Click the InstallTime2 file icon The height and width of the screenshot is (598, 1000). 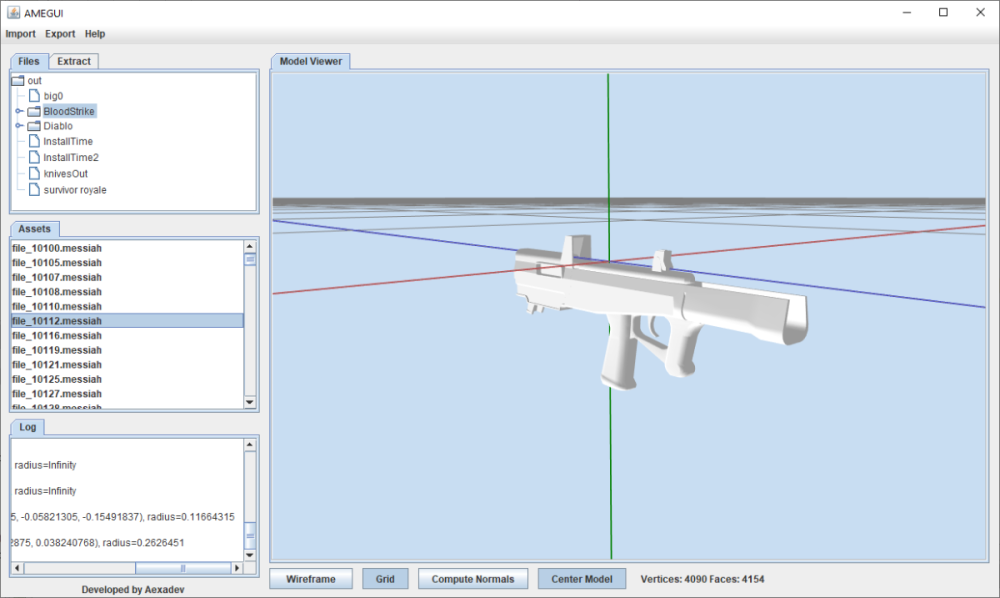(34, 157)
